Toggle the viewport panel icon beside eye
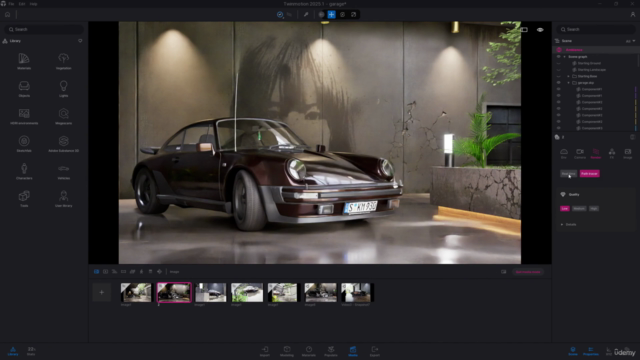This screenshot has height=360, width=640. tap(524, 30)
